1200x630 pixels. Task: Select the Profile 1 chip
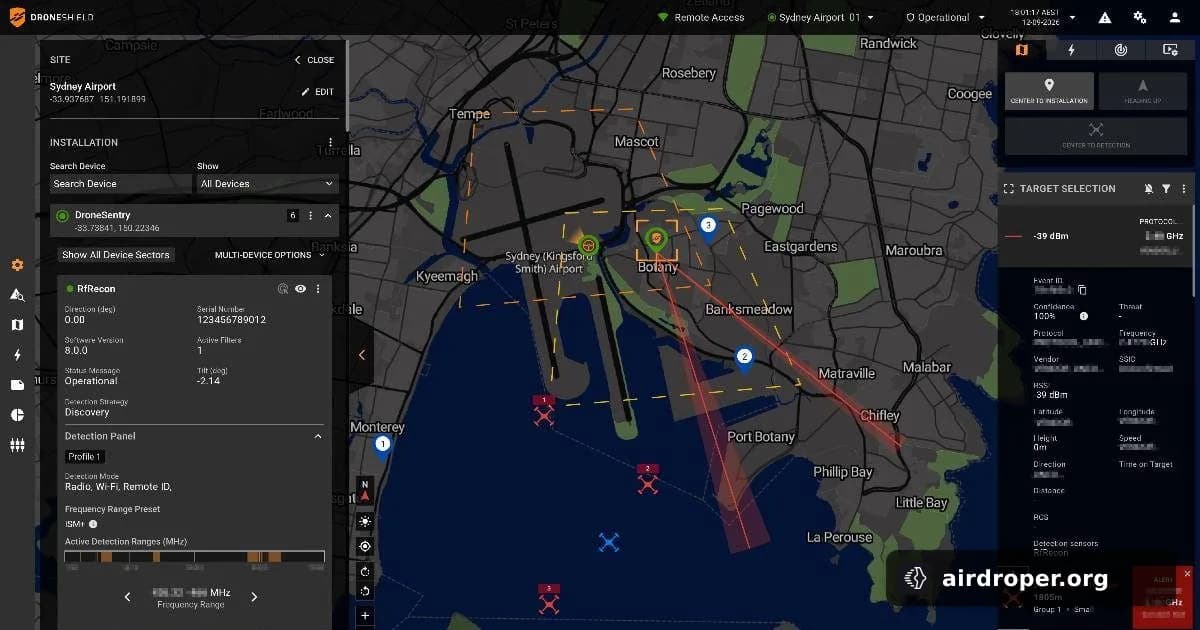85,457
